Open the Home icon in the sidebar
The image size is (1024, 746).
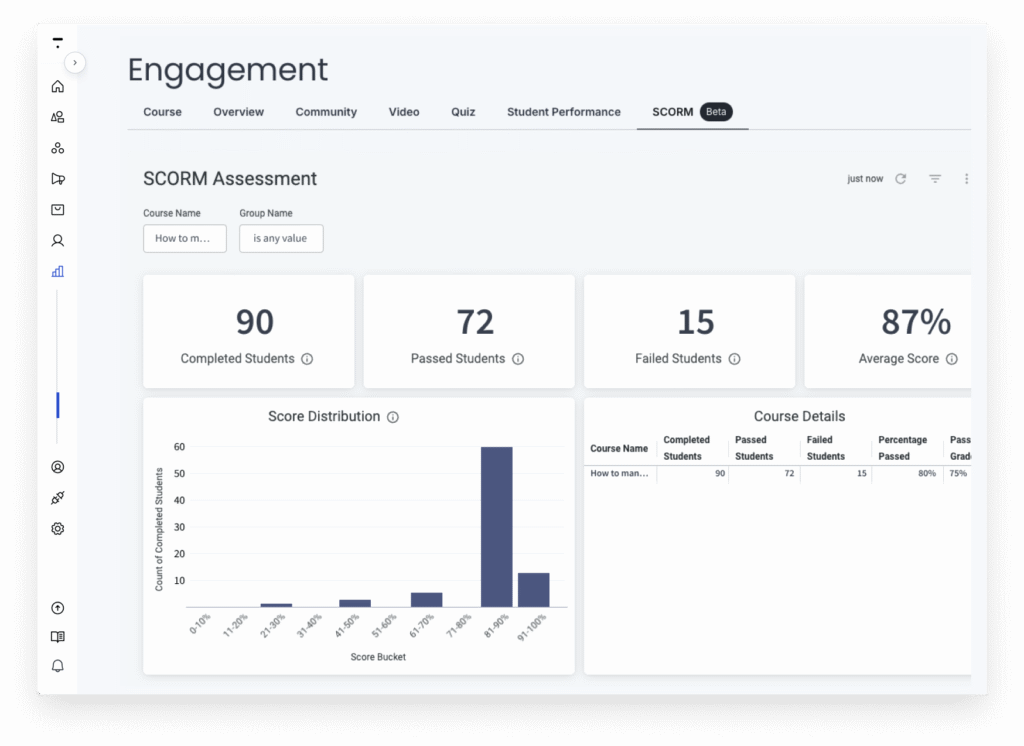[x=57, y=86]
